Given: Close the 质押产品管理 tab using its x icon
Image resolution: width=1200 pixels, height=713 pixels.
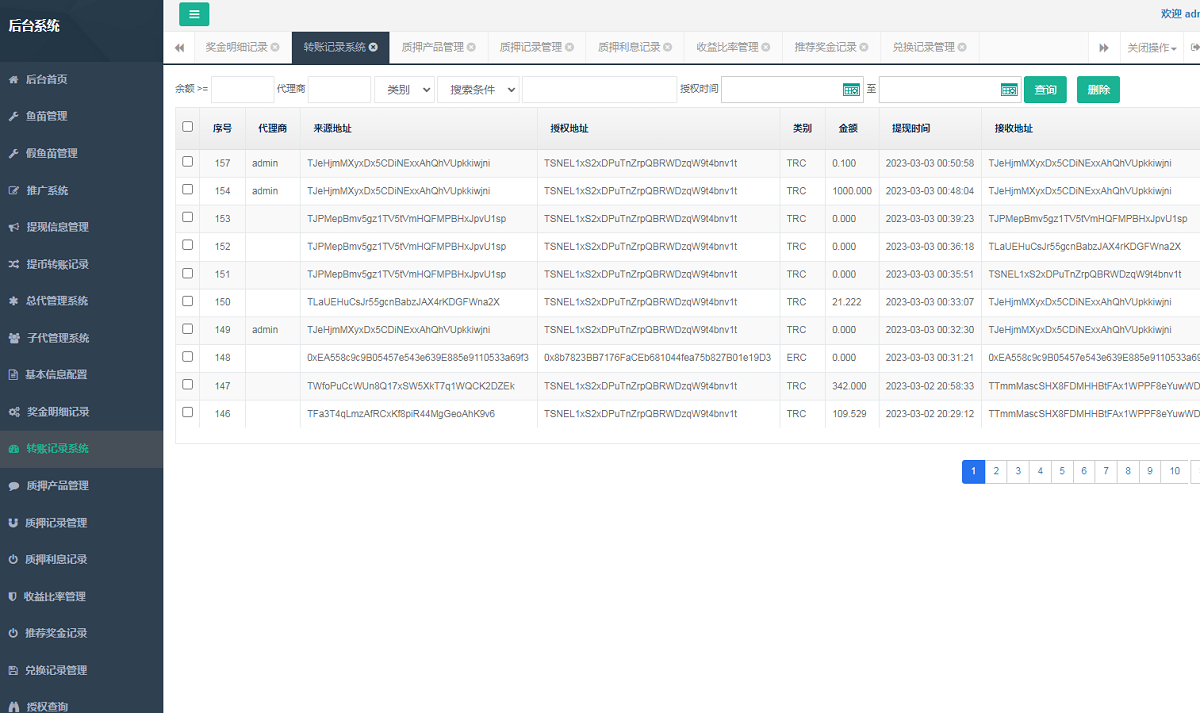Looking at the screenshot, I should 471,47.
